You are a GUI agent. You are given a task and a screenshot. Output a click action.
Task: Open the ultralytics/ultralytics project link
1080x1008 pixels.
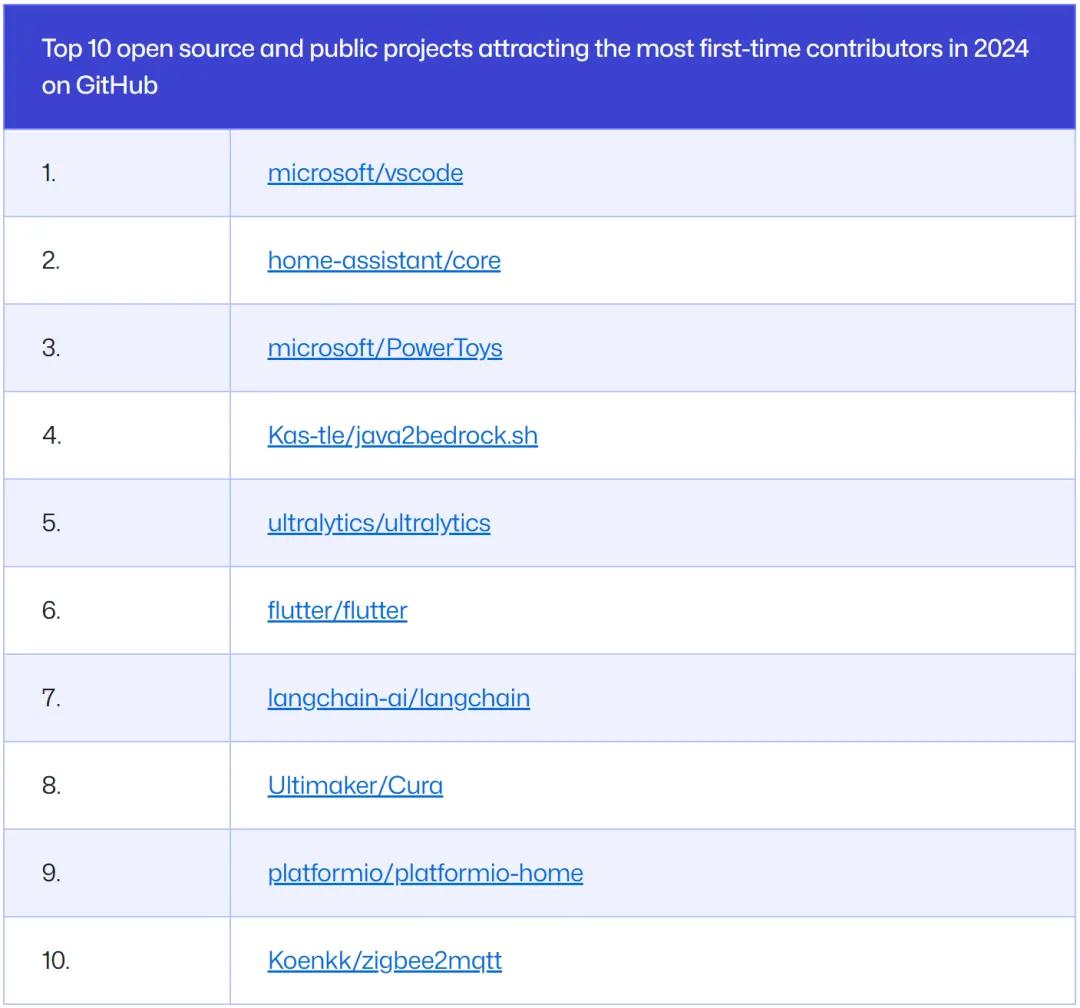379,523
